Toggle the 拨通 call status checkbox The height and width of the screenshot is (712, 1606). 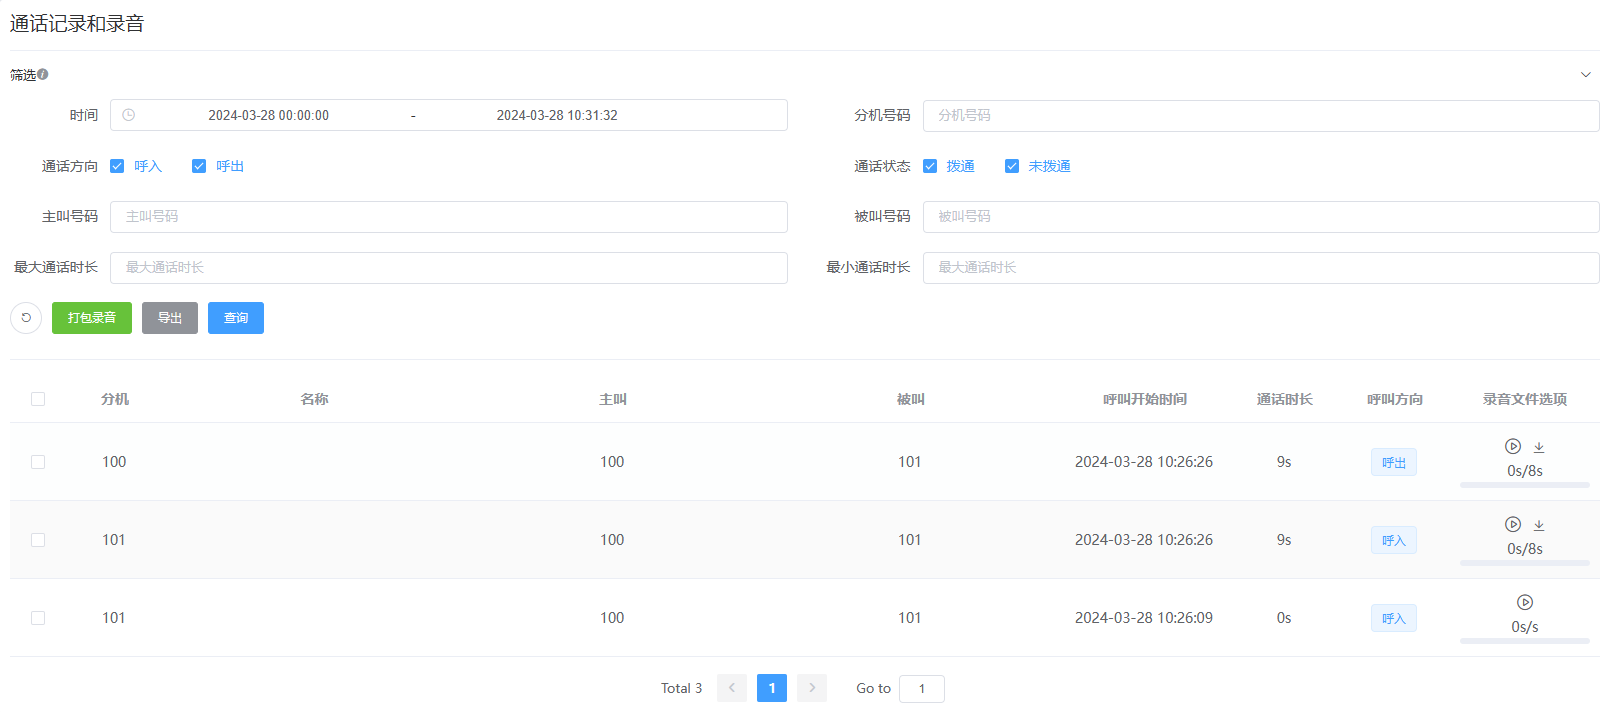930,166
